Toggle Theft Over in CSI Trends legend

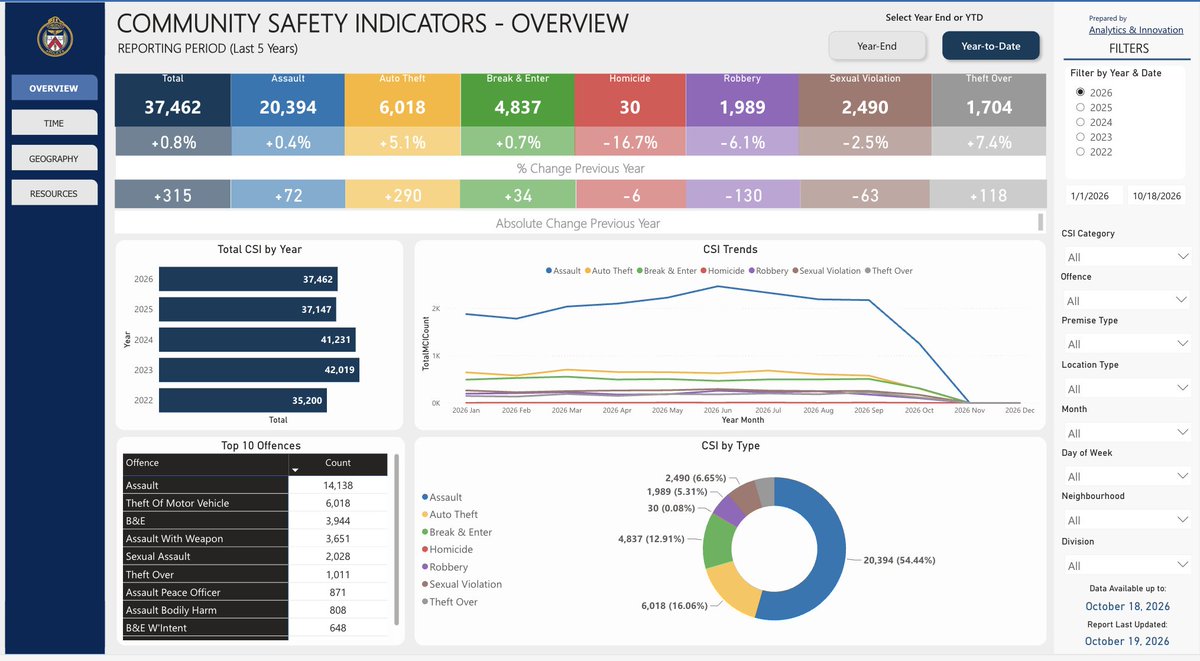click(x=889, y=271)
